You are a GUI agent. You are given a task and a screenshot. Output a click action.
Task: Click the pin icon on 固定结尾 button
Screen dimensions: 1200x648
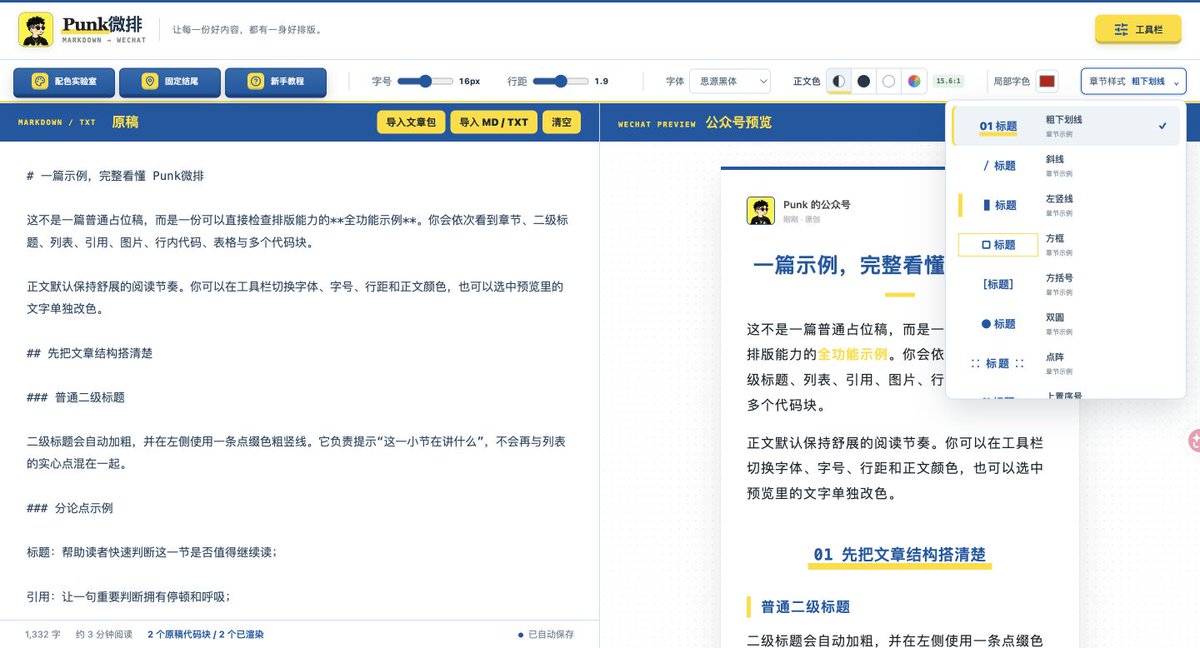tap(149, 82)
